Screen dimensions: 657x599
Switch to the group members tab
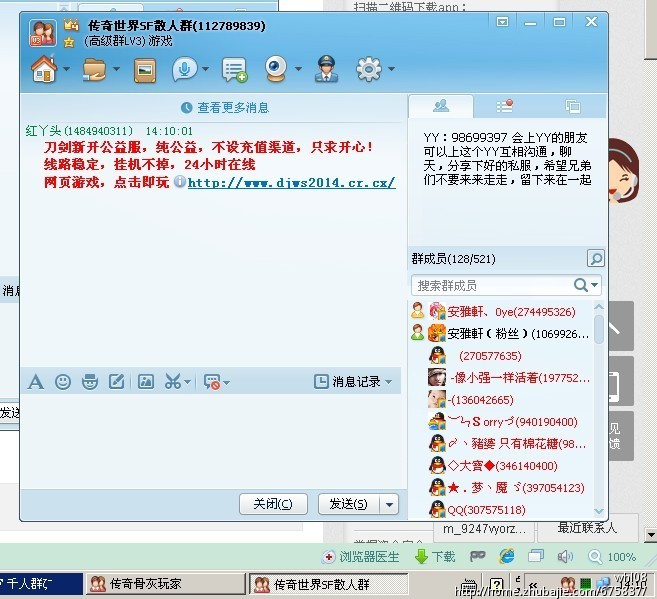441,106
